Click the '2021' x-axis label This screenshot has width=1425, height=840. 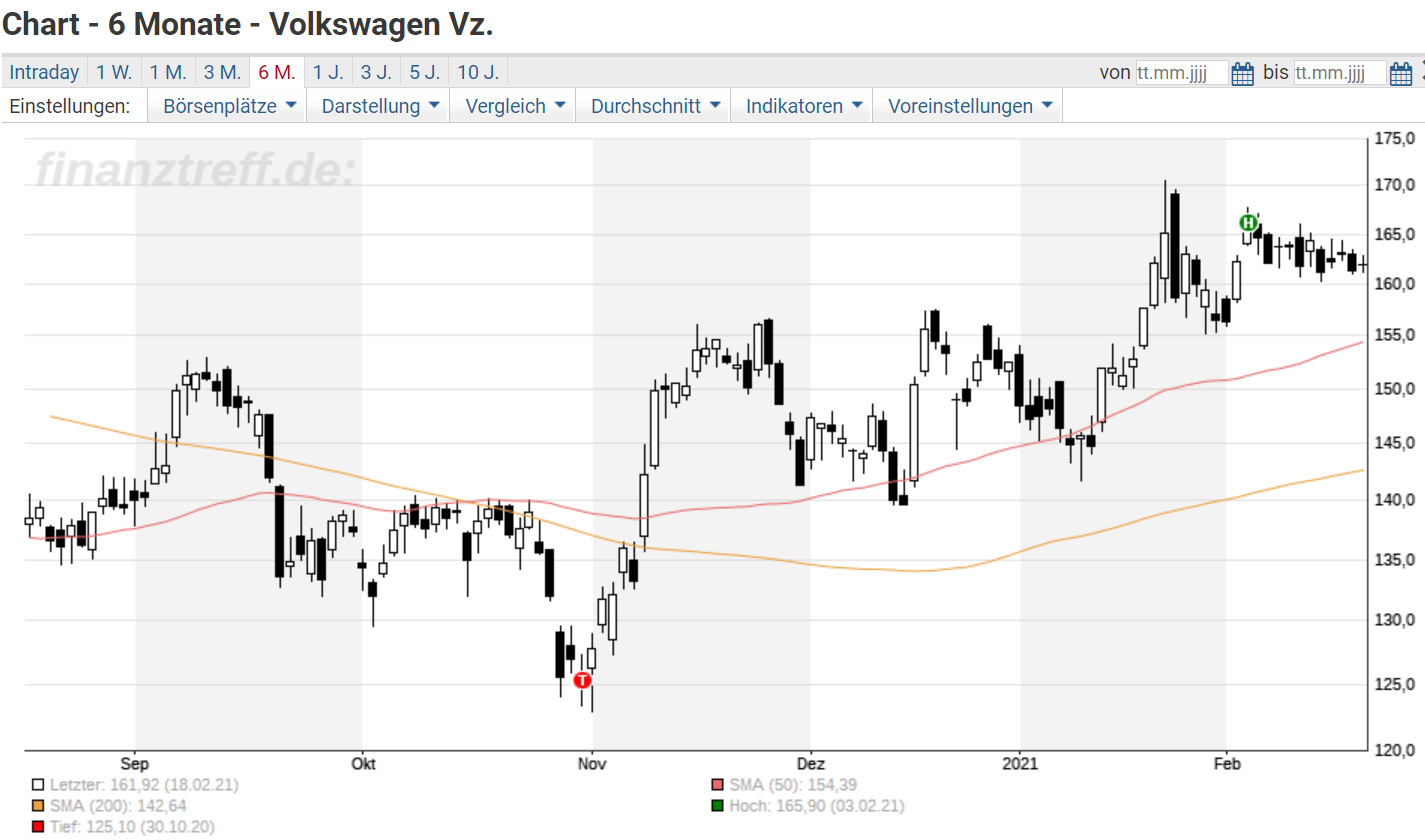tap(1021, 764)
